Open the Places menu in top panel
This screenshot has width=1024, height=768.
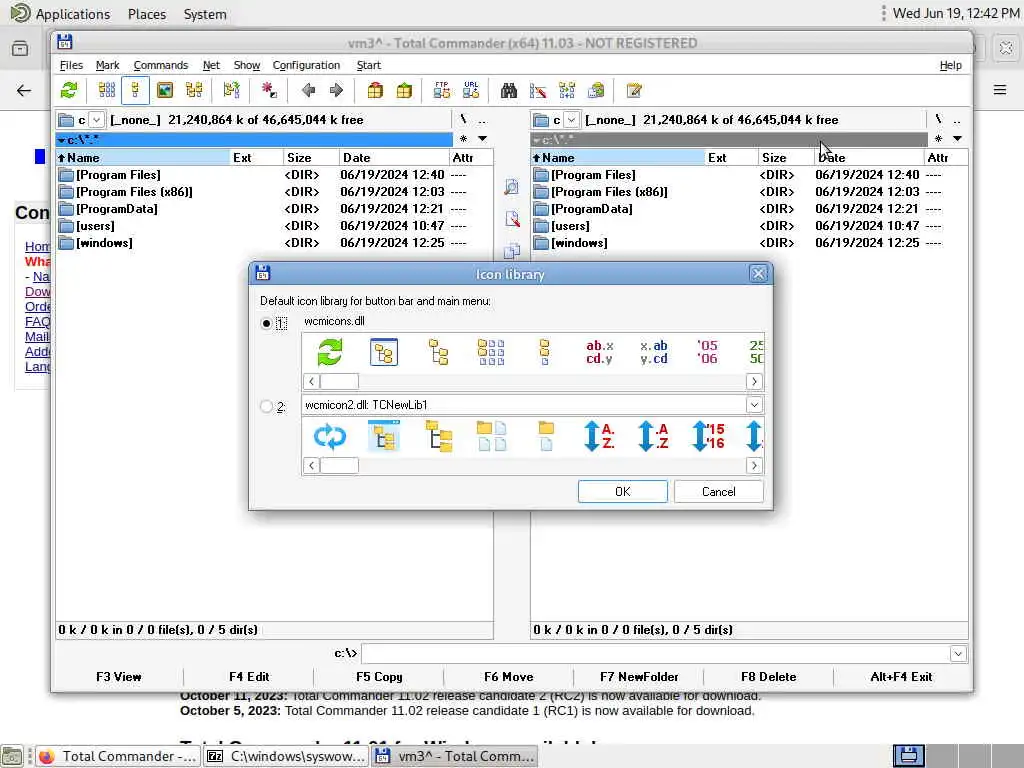(x=147, y=14)
